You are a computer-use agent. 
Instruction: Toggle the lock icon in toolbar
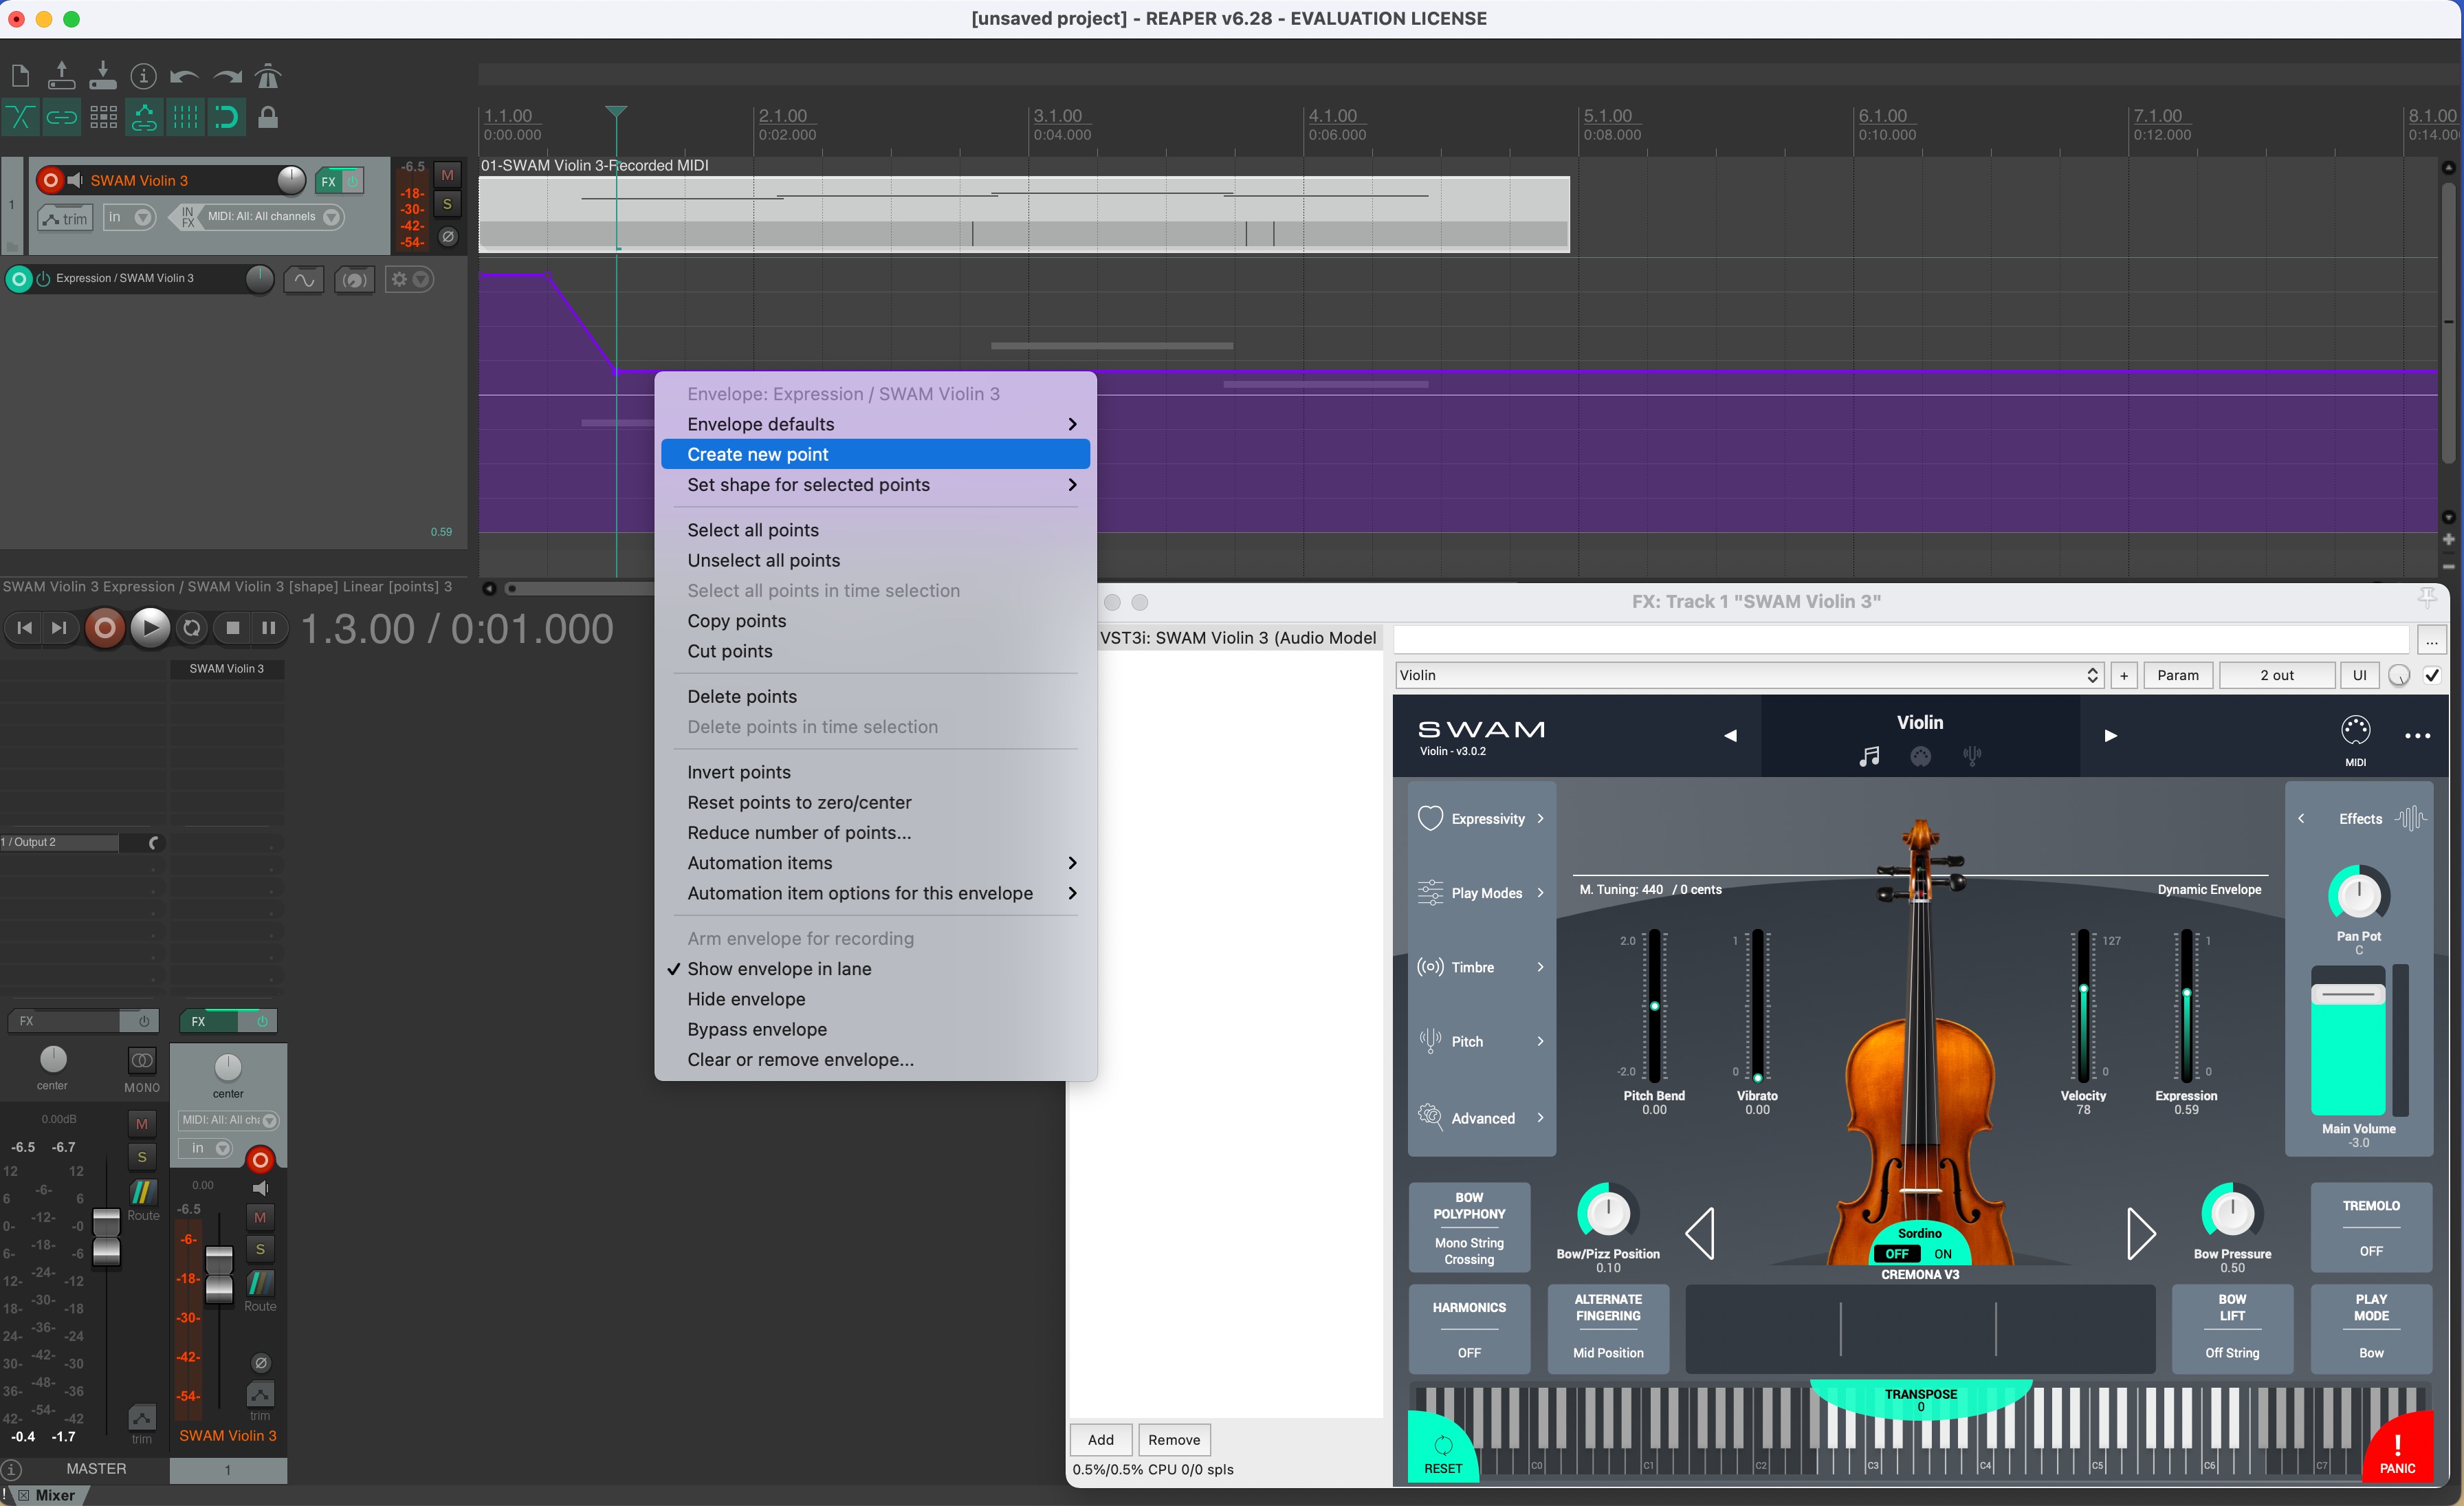pos(268,118)
